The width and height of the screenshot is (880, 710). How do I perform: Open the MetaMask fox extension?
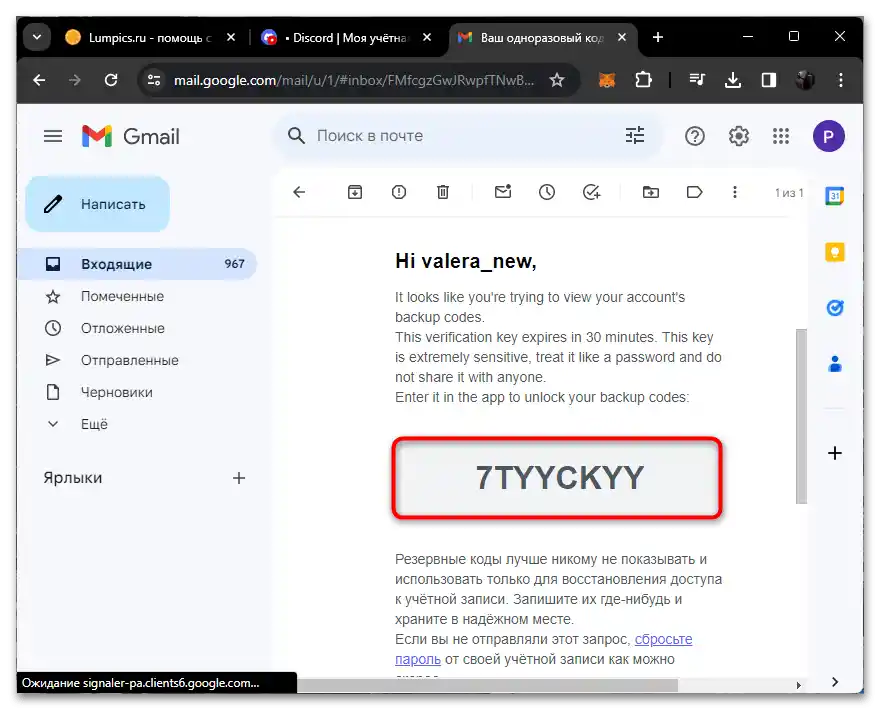click(607, 80)
